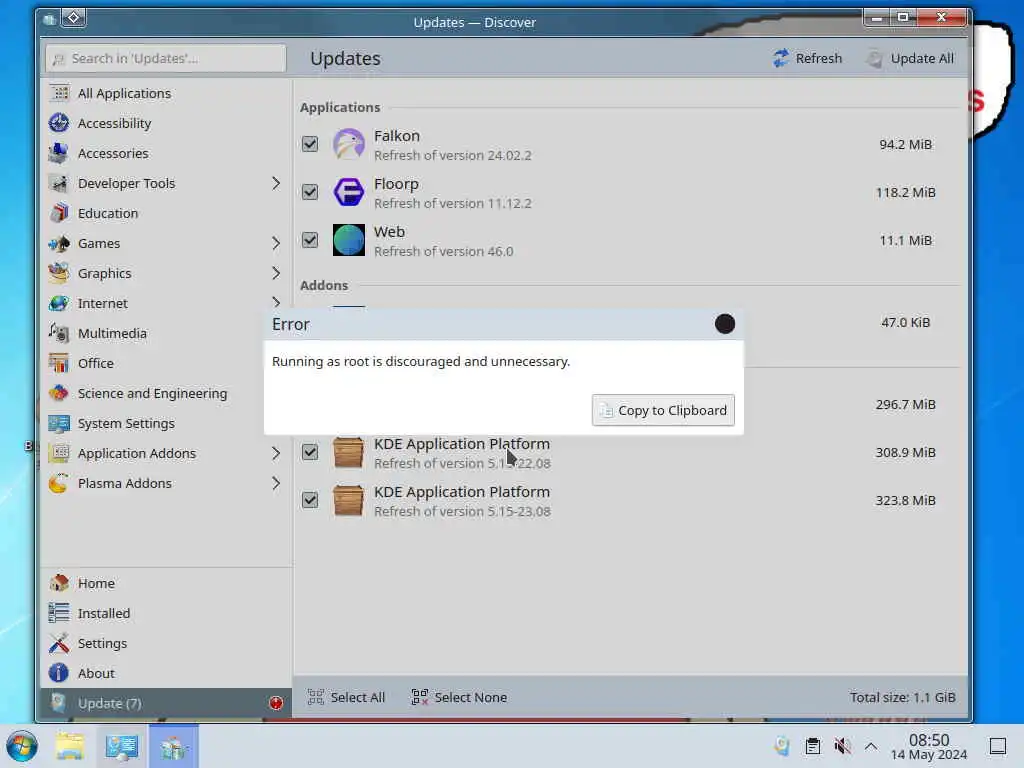Select the Multimedia category icon
Image resolution: width=1024 pixels, height=768 pixels.
(59, 334)
